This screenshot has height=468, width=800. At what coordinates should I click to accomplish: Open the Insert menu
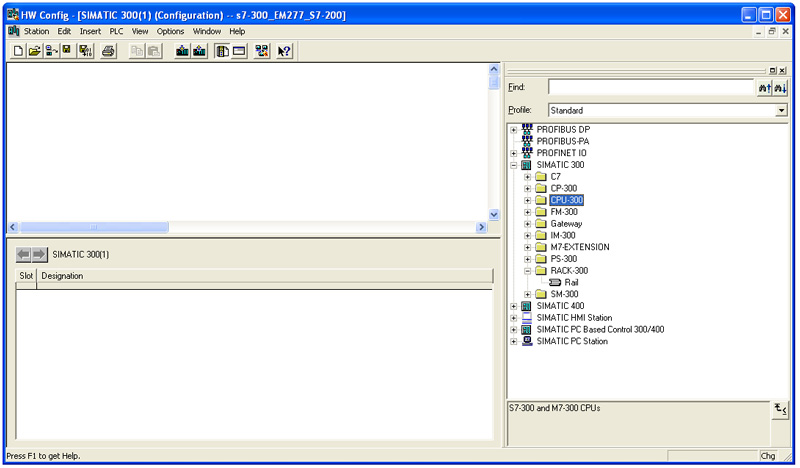(x=90, y=31)
